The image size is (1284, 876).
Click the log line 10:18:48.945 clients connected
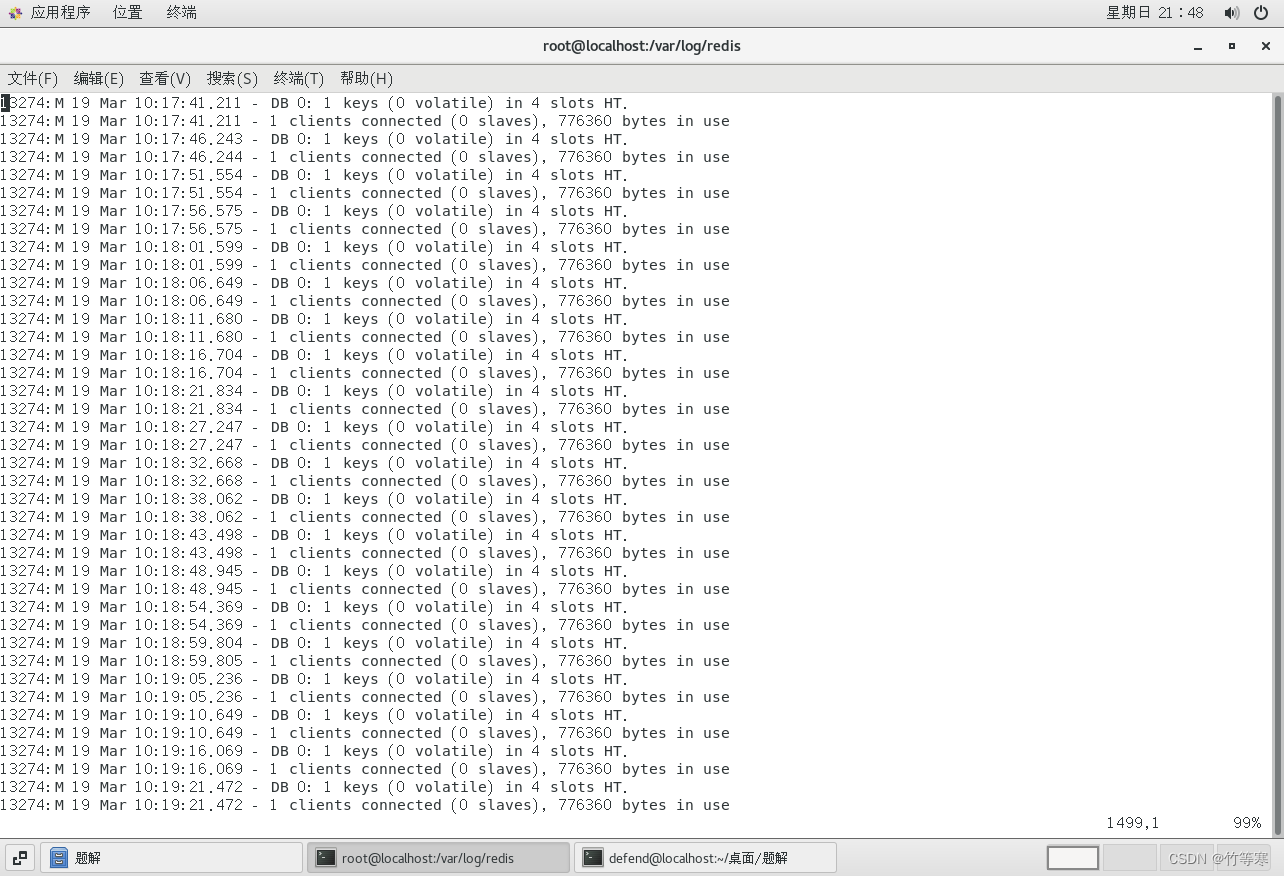[x=365, y=589]
